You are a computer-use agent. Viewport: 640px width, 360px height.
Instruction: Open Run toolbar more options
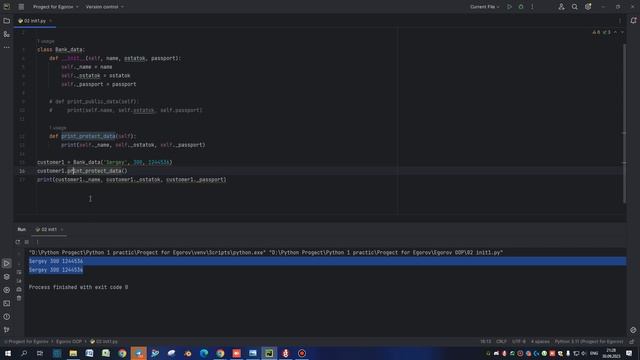(37, 242)
